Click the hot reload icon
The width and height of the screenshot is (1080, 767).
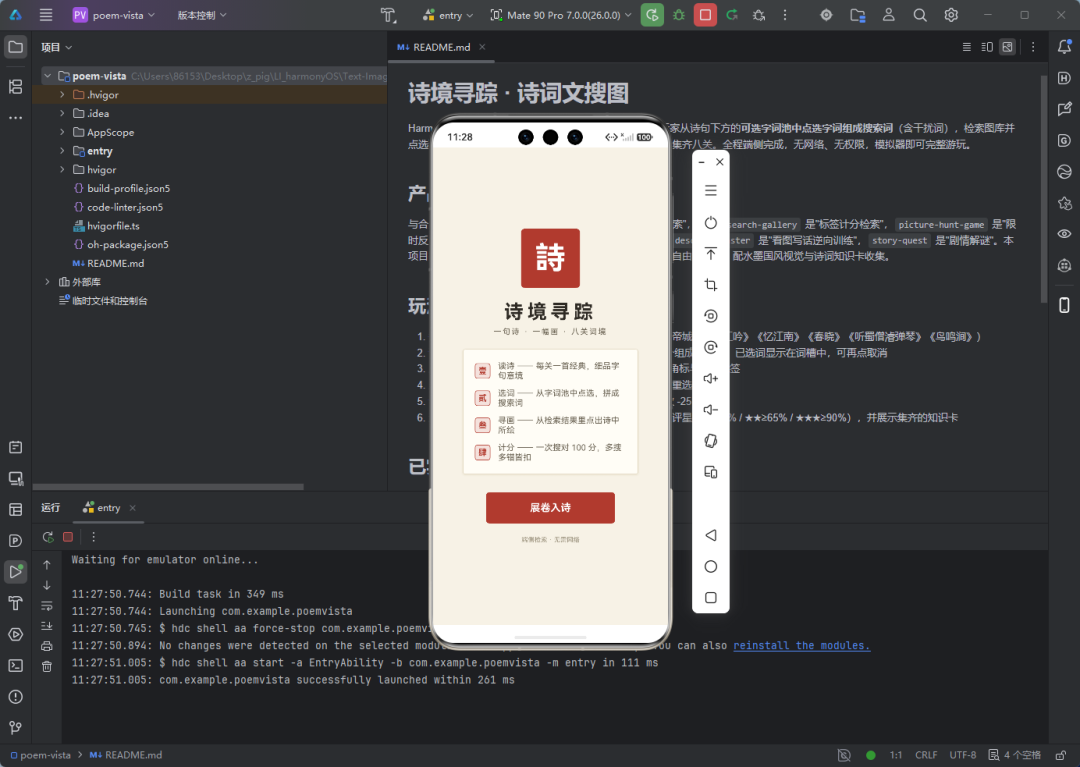(x=732, y=14)
